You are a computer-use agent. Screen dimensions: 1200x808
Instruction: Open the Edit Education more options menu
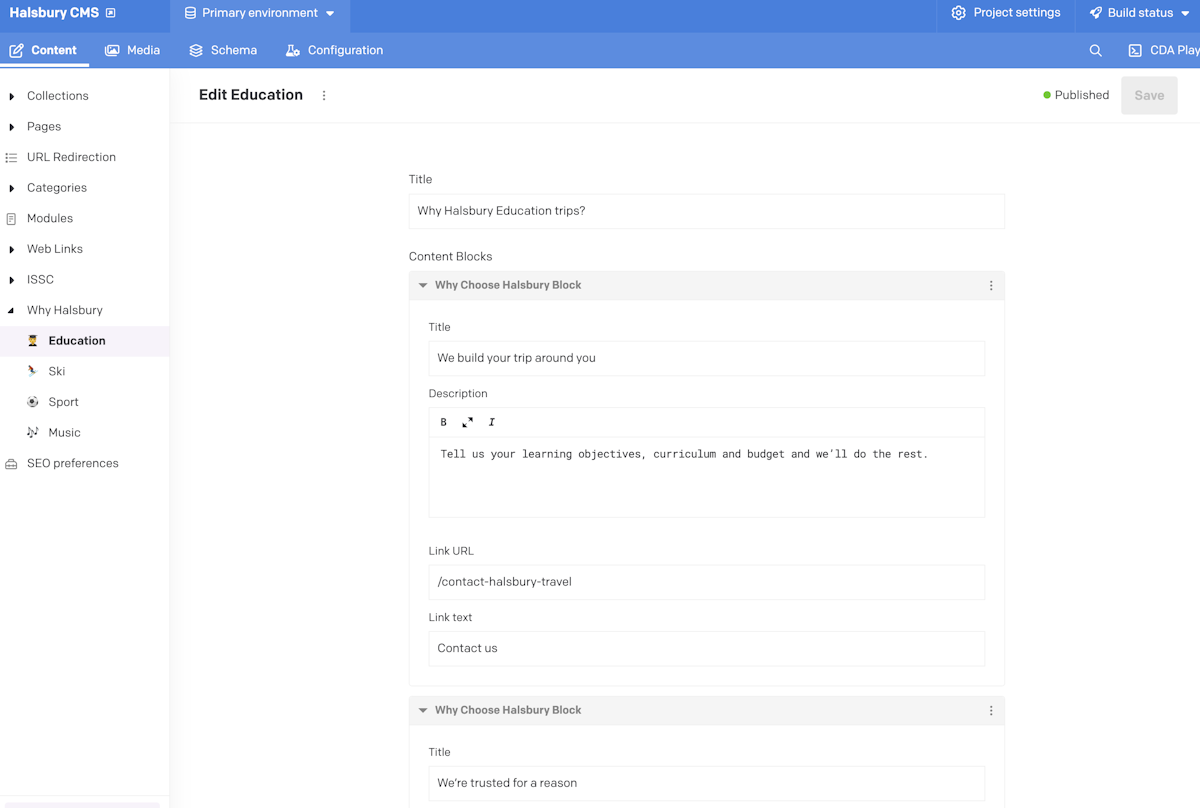coord(324,96)
